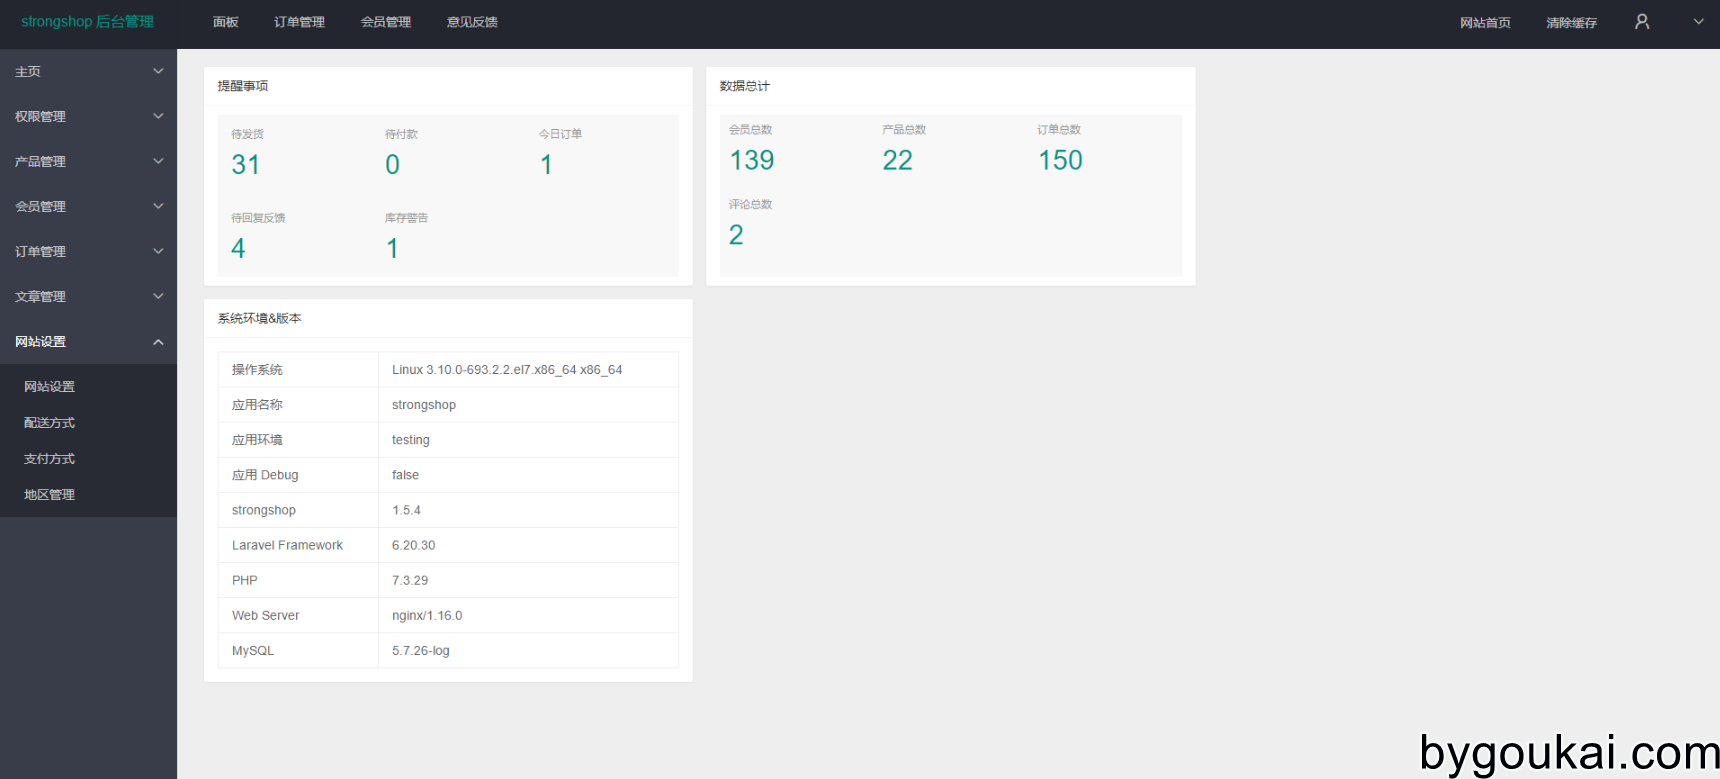Click the 网站首页 link in header
Screen dimensions: 1720x779
click(x=1485, y=23)
